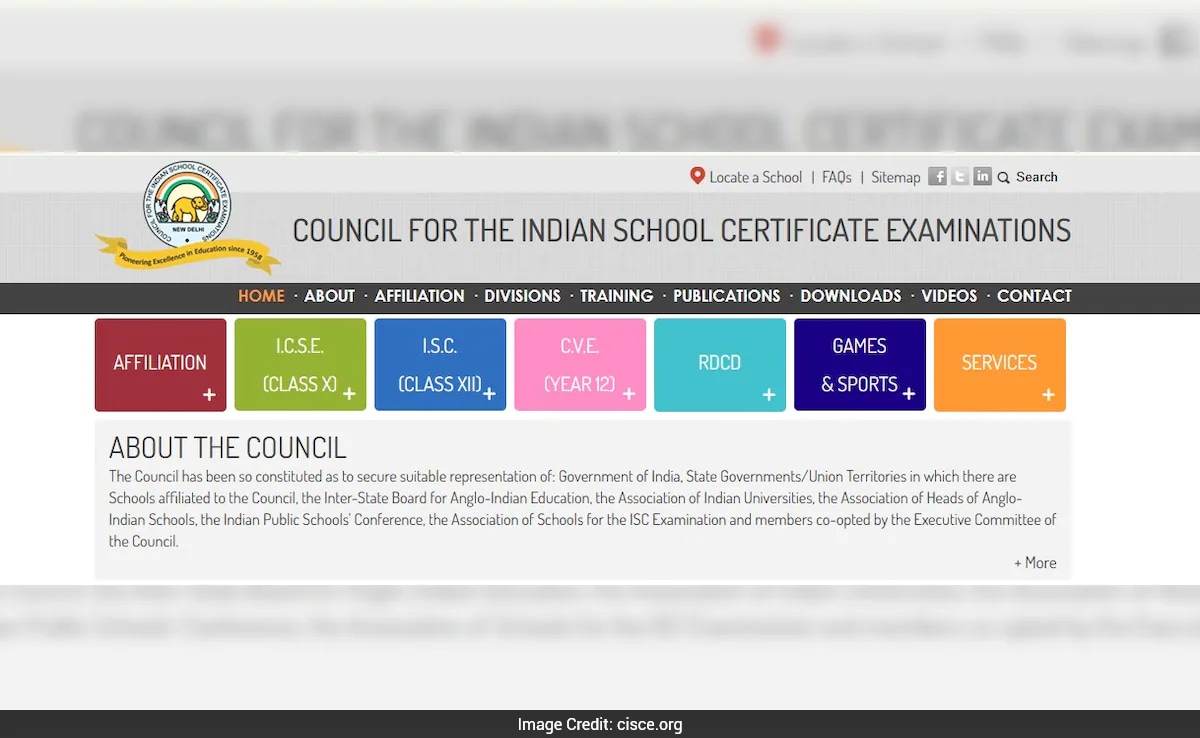
Task: Expand plus icon on RDCD tile
Action: (768, 395)
